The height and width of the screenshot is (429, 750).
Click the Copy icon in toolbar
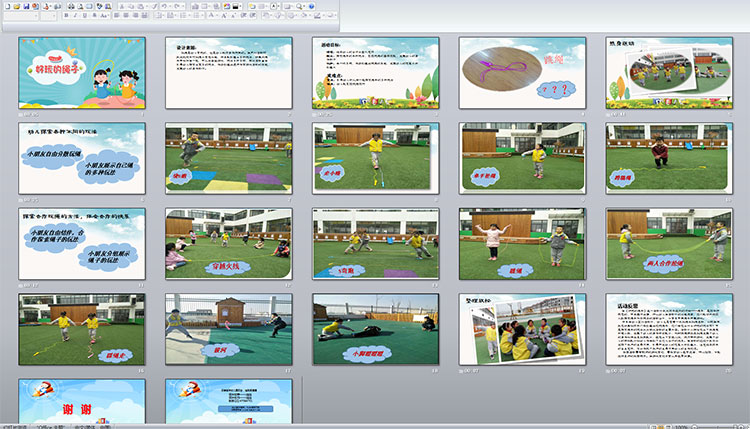click(131, 6)
